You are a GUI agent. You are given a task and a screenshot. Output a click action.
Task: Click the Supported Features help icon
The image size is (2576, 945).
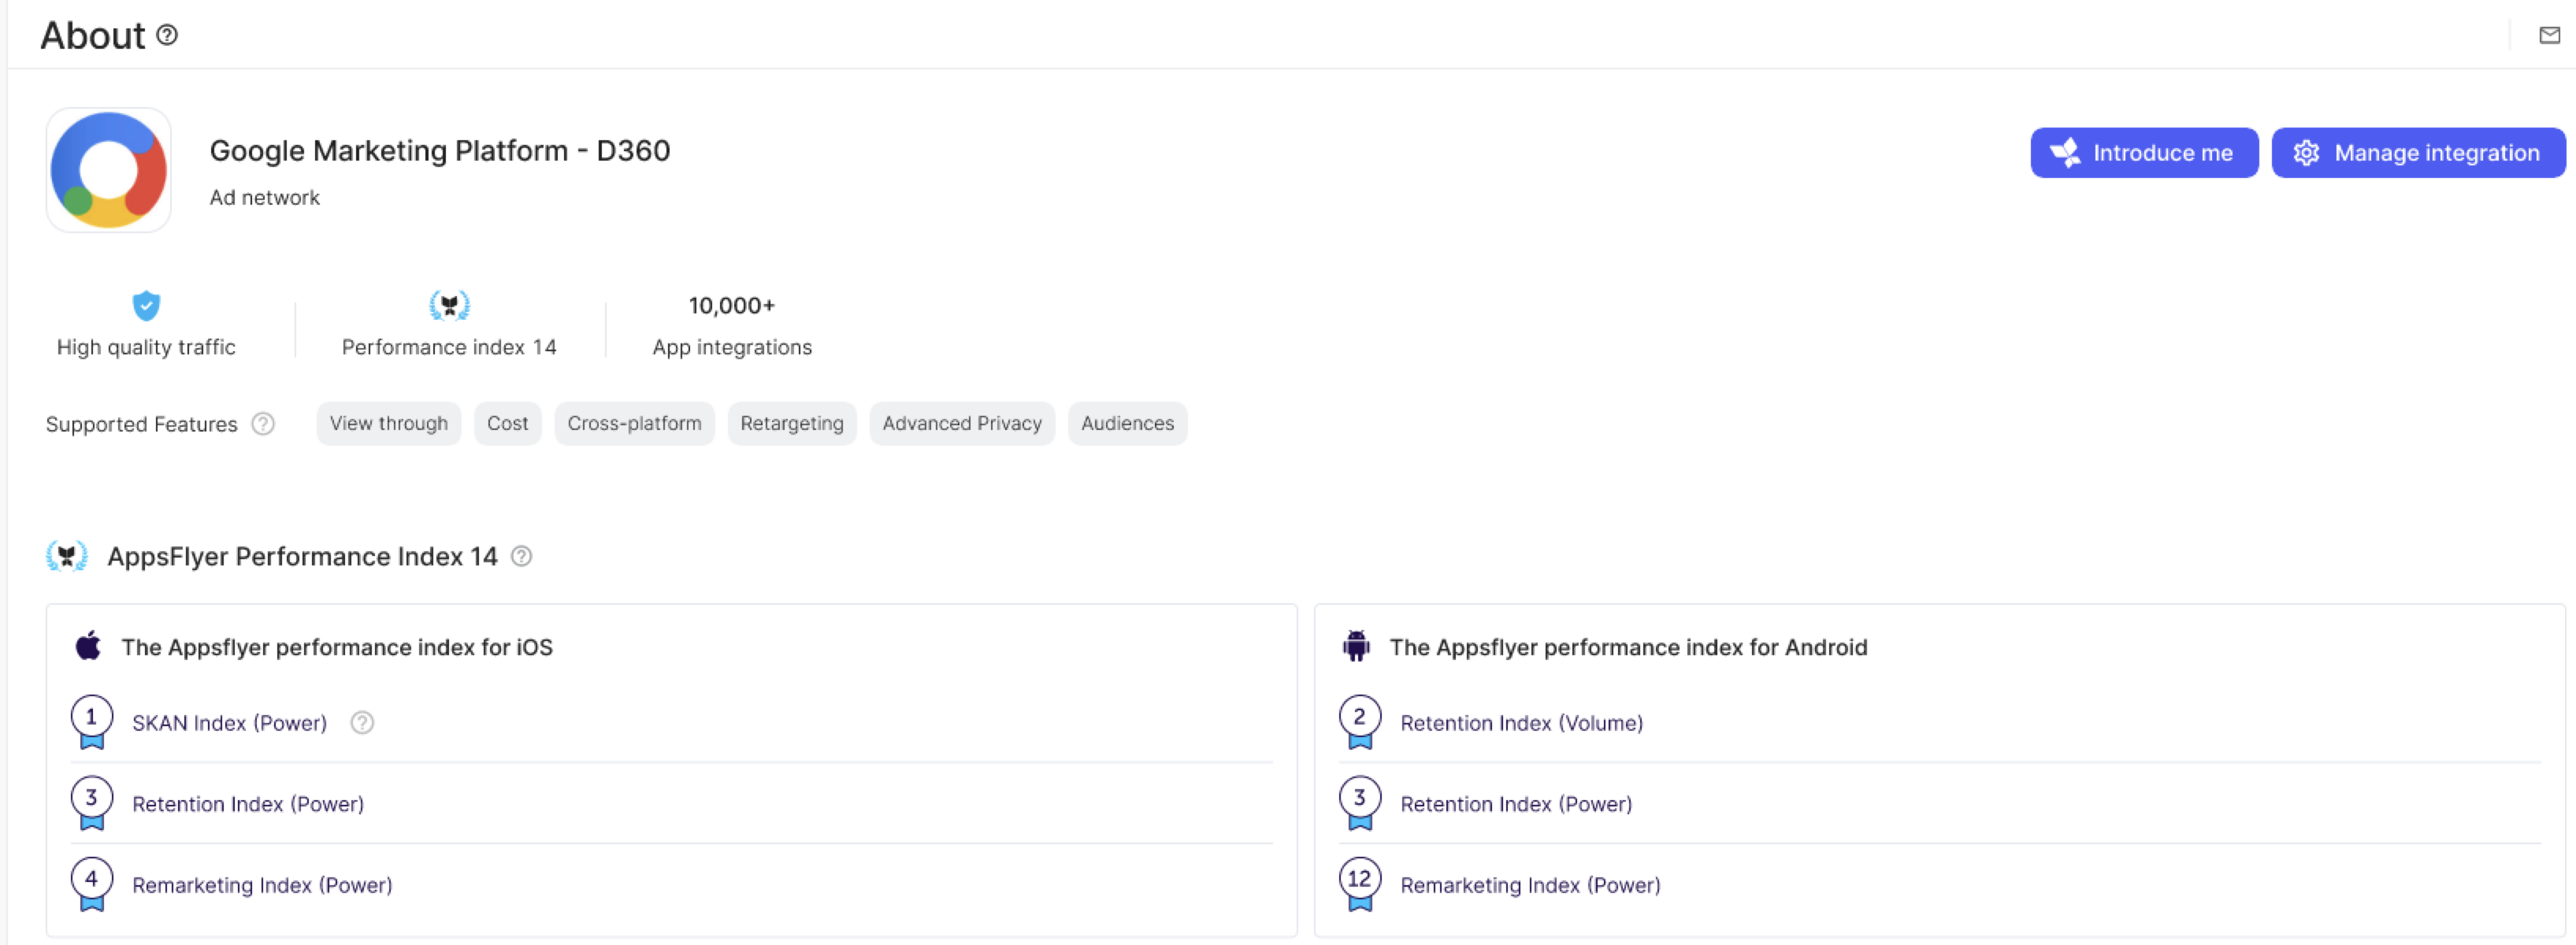(x=263, y=424)
